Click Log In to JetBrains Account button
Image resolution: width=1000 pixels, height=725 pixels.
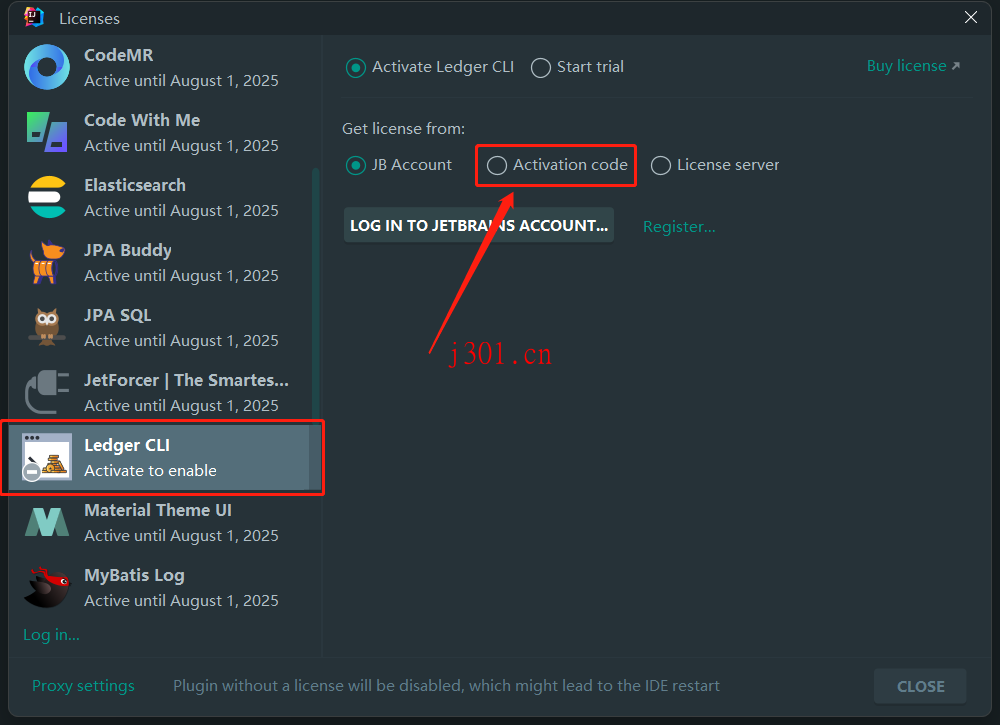tap(479, 225)
